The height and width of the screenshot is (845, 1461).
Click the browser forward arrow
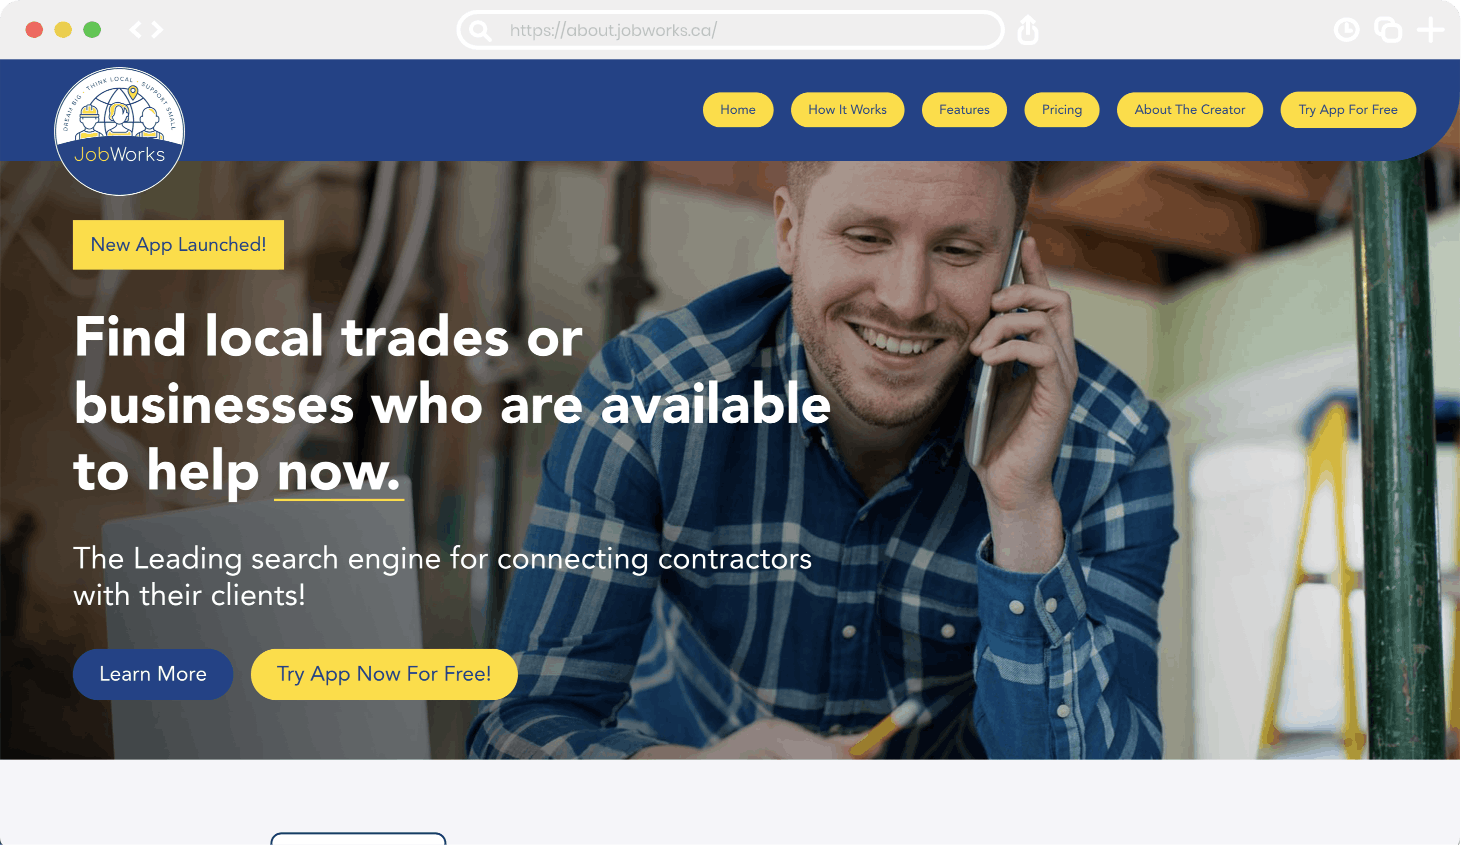pyautogui.click(x=157, y=30)
